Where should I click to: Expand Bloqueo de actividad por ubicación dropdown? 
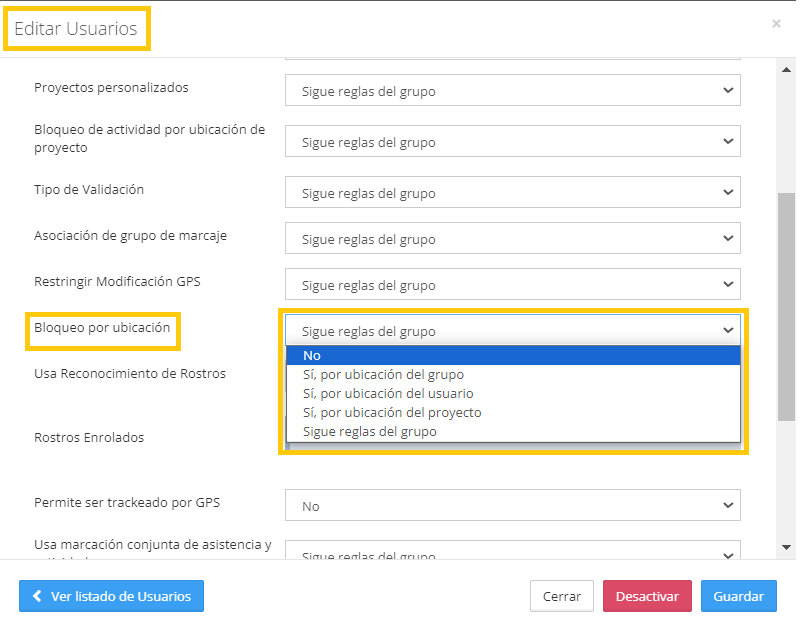point(512,142)
